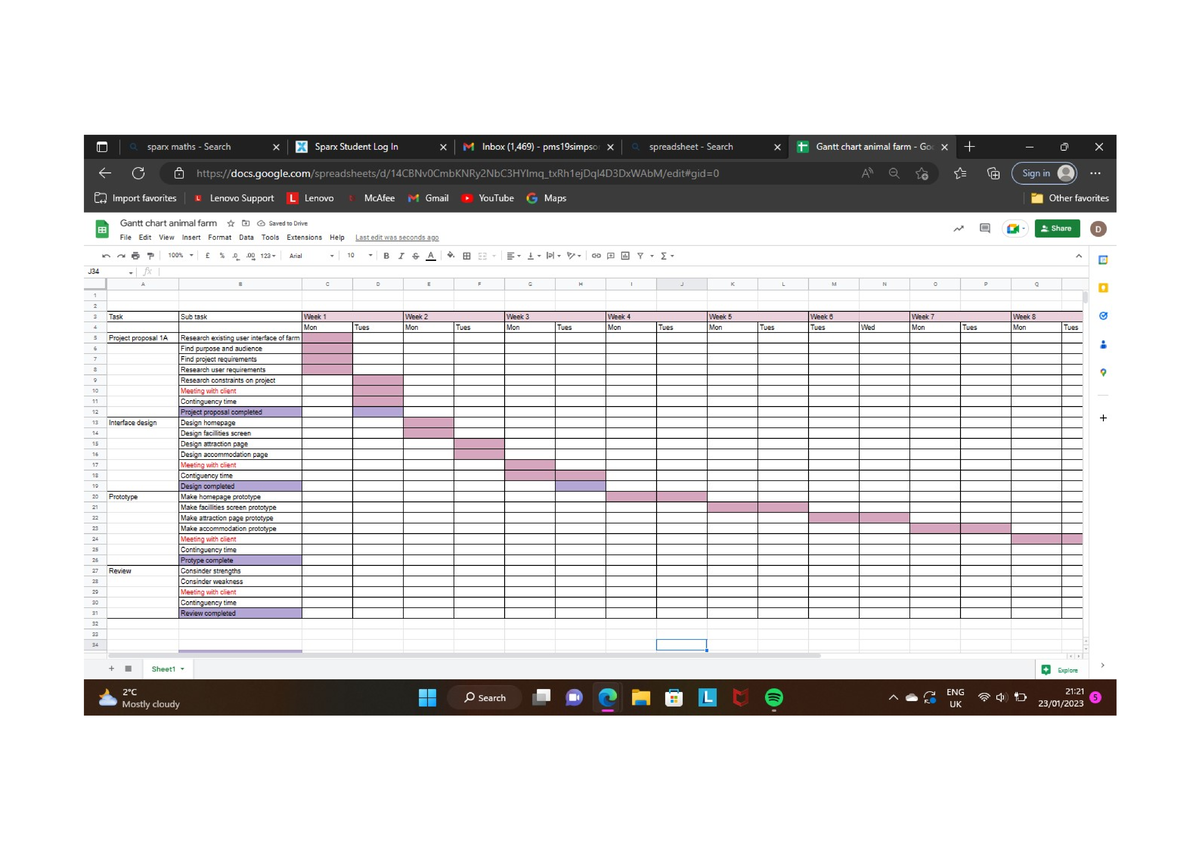This screenshot has width=1200, height=849.
Task: Select the functions (Σ) icon
Action: (x=664, y=256)
